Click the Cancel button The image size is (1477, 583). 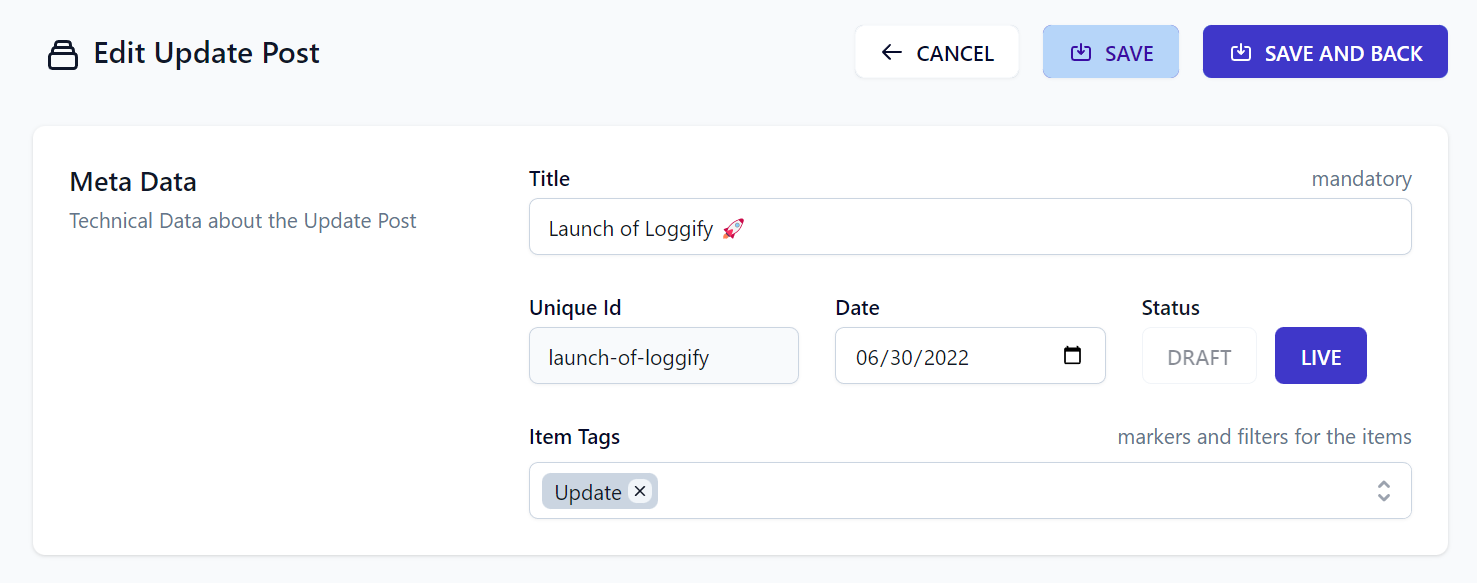937,52
